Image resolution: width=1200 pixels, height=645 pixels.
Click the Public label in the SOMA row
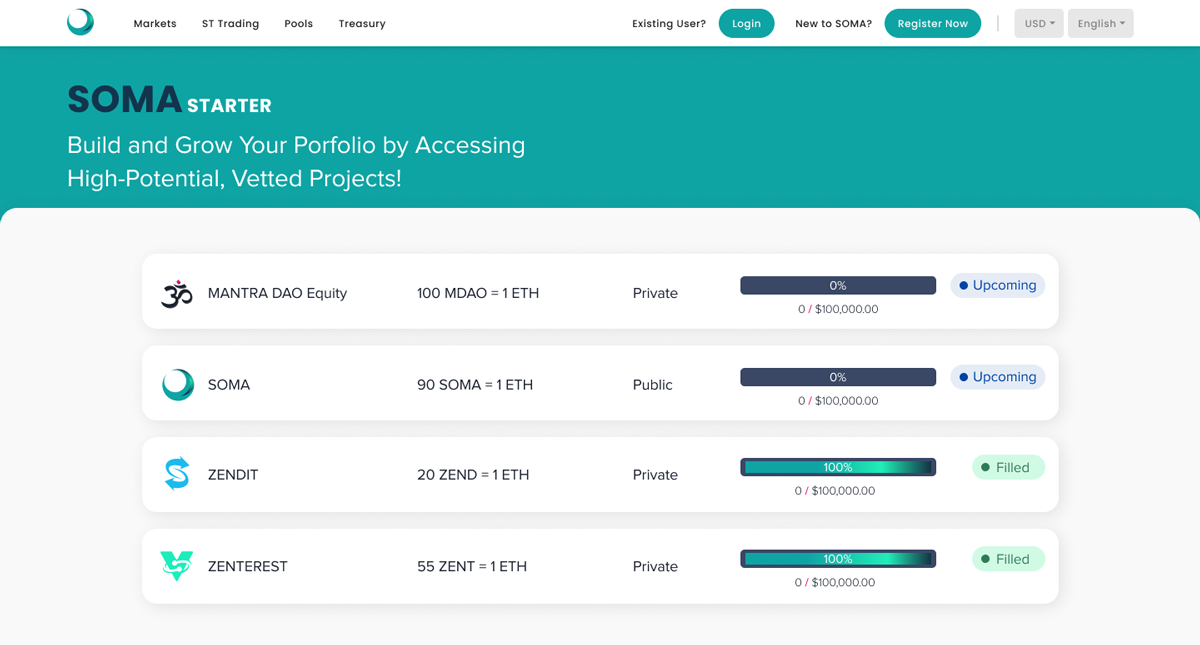coord(653,385)
